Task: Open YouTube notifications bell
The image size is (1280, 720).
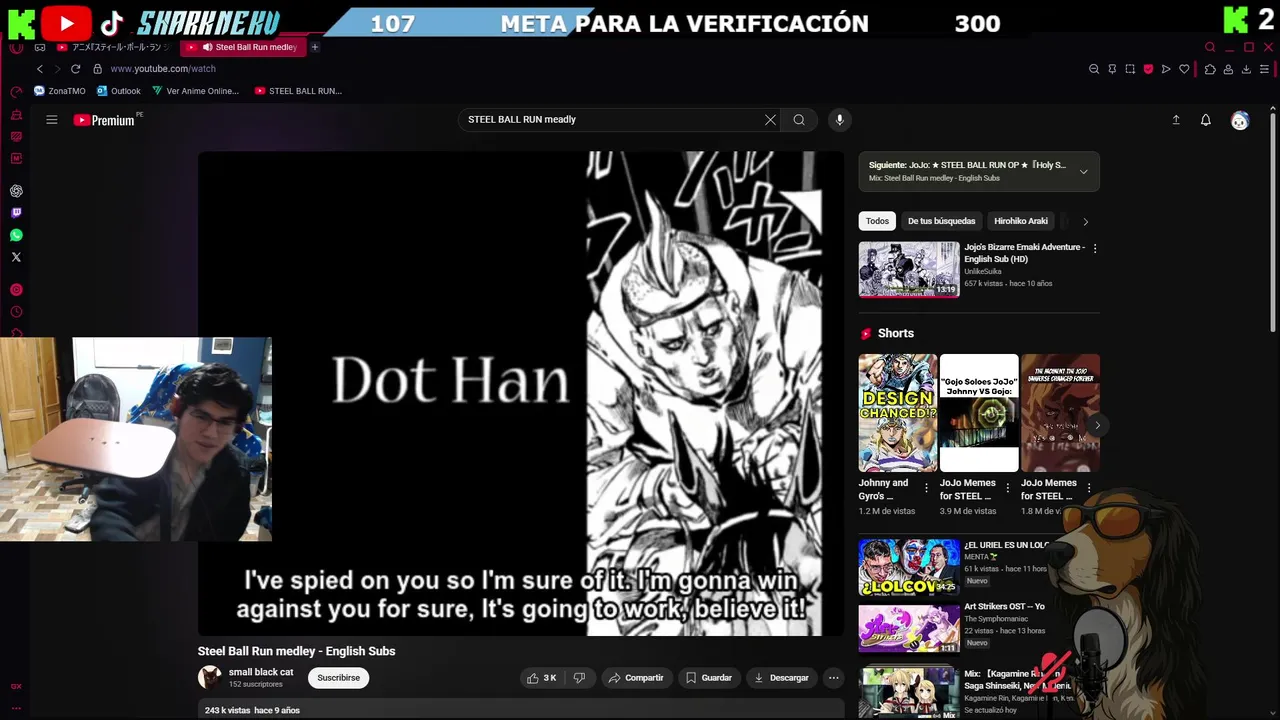Action: (x=1206, y=120)
